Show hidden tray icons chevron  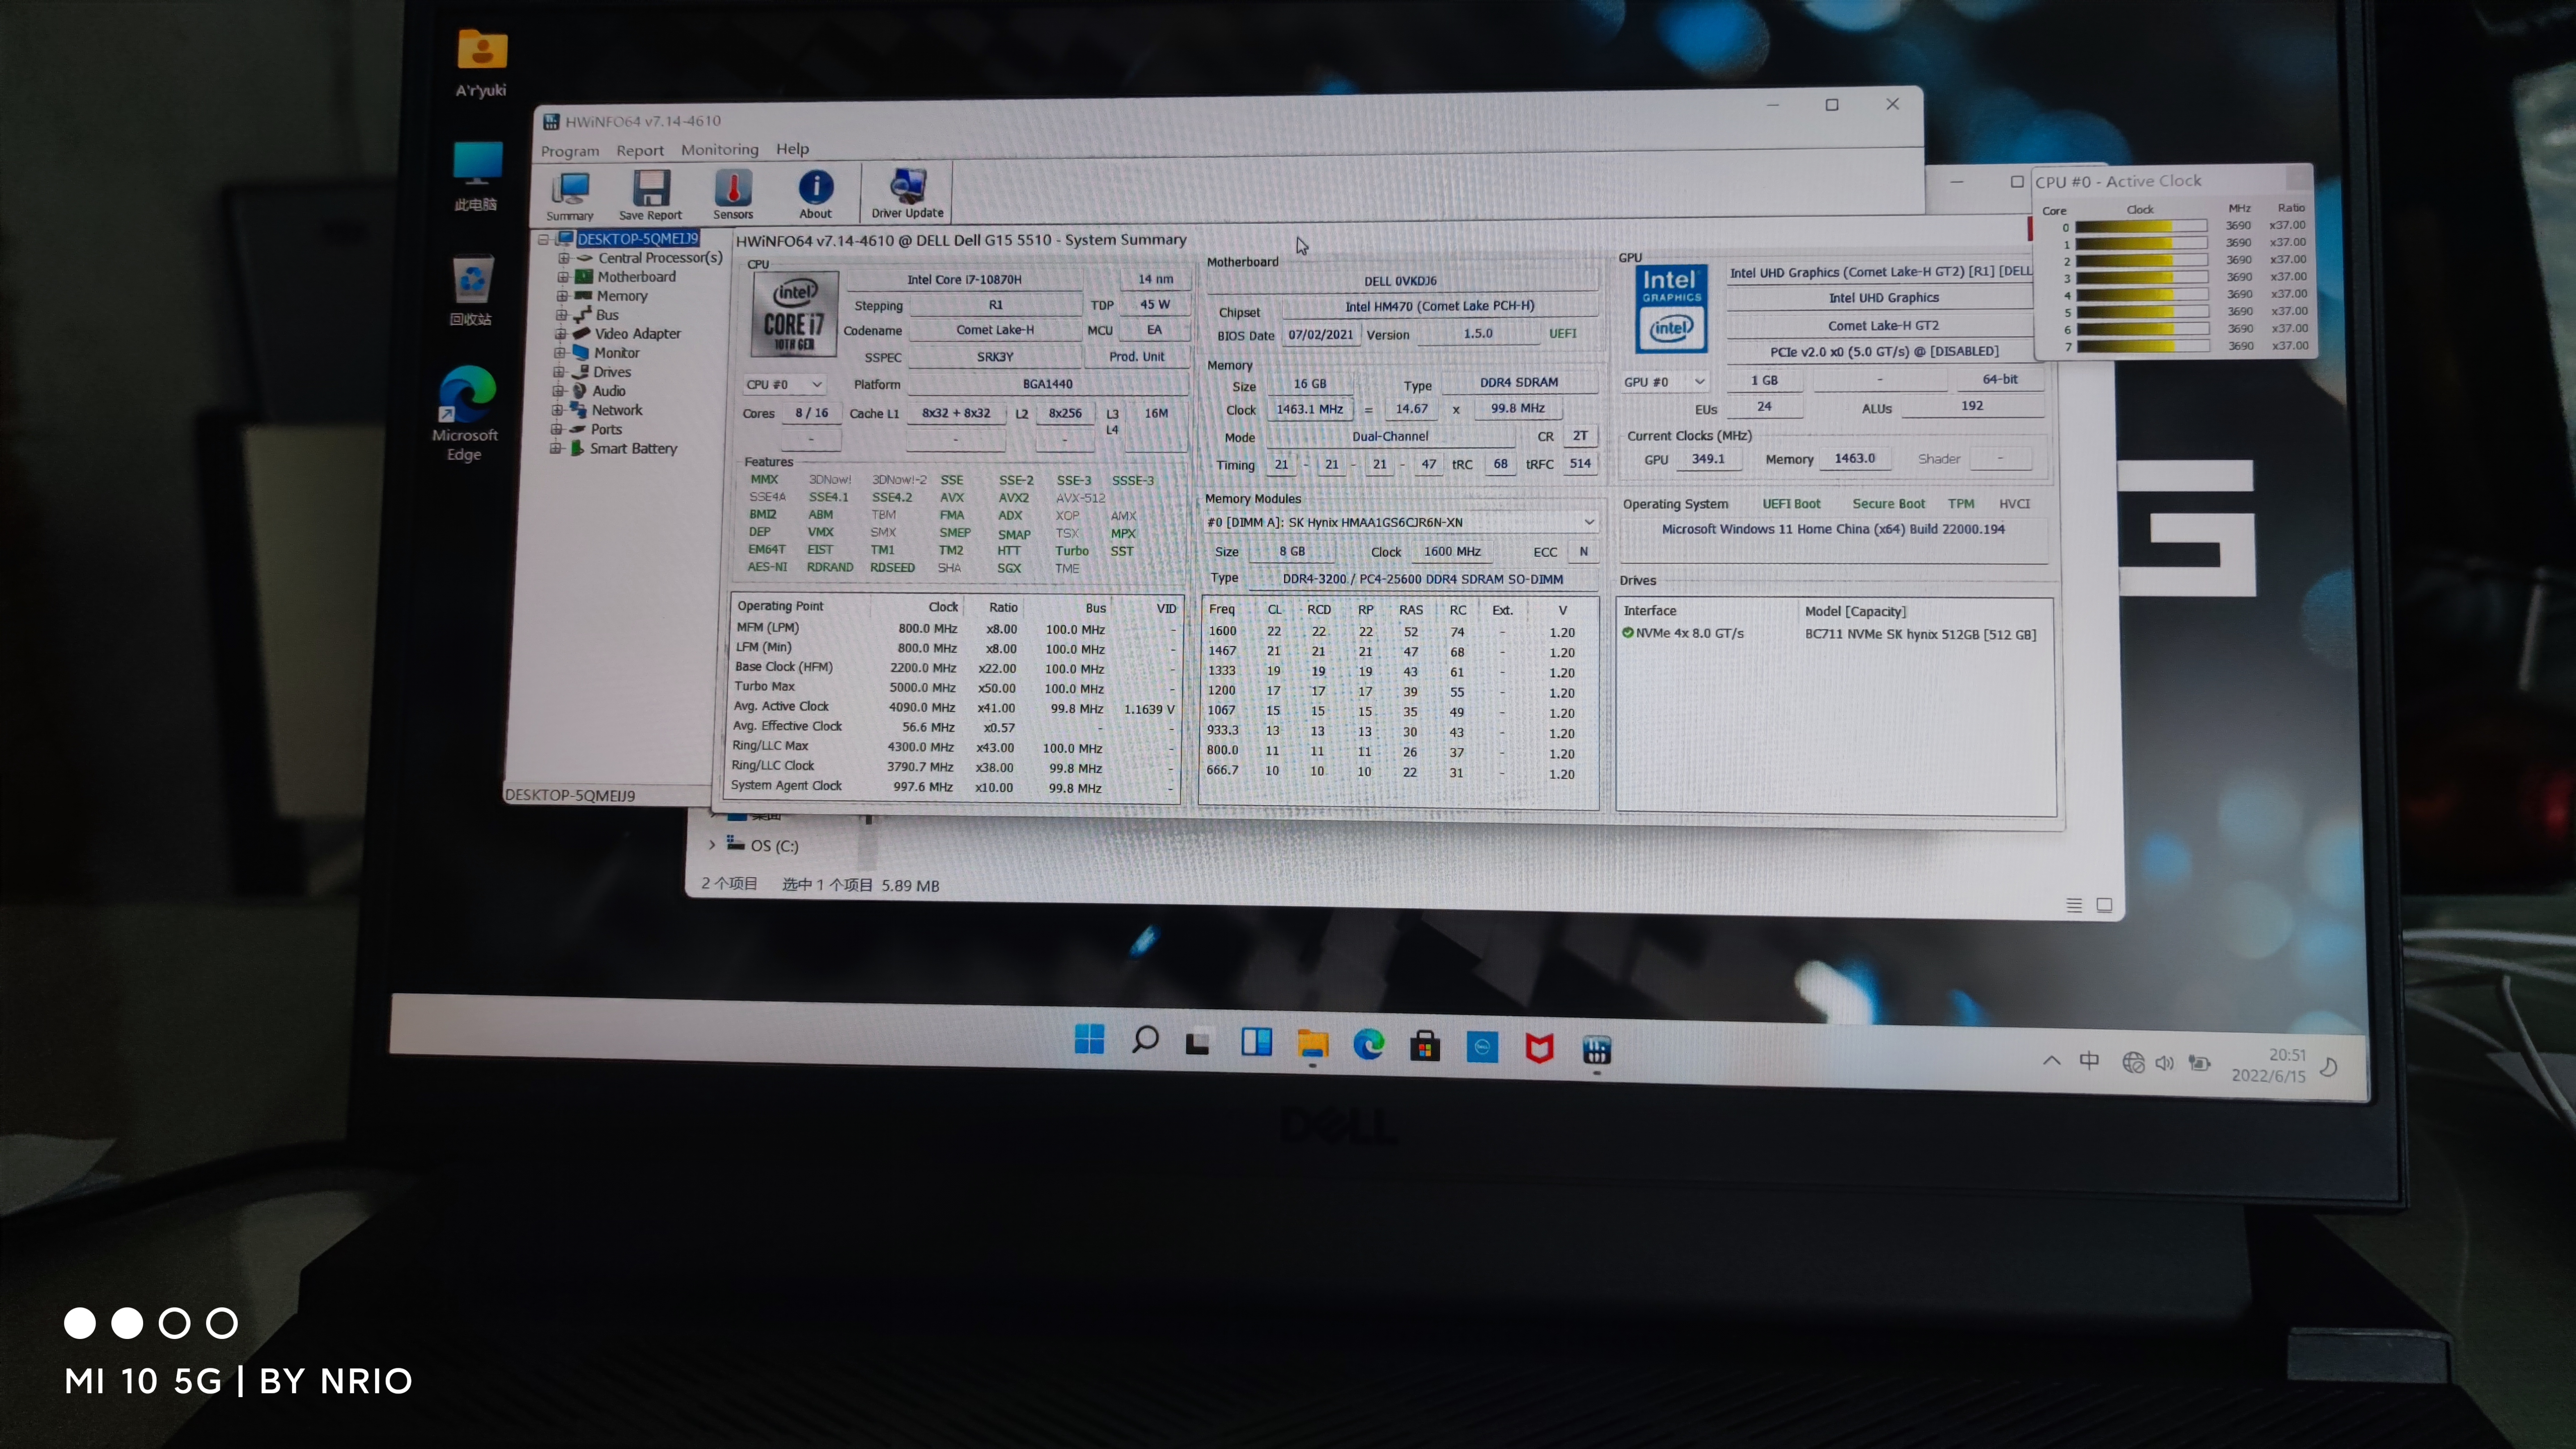[x=2051, y=1060]
